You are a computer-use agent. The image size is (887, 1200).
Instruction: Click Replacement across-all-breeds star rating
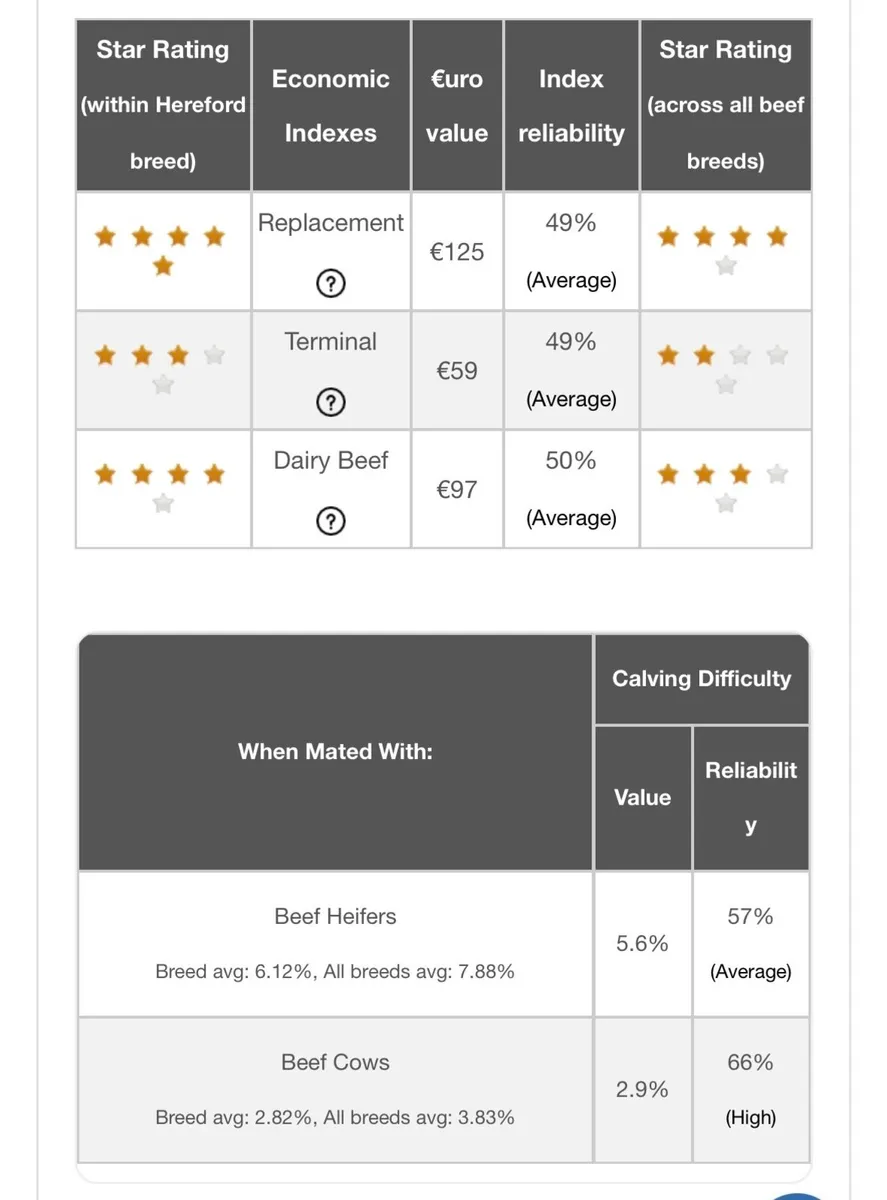click(x=725, y=251)
